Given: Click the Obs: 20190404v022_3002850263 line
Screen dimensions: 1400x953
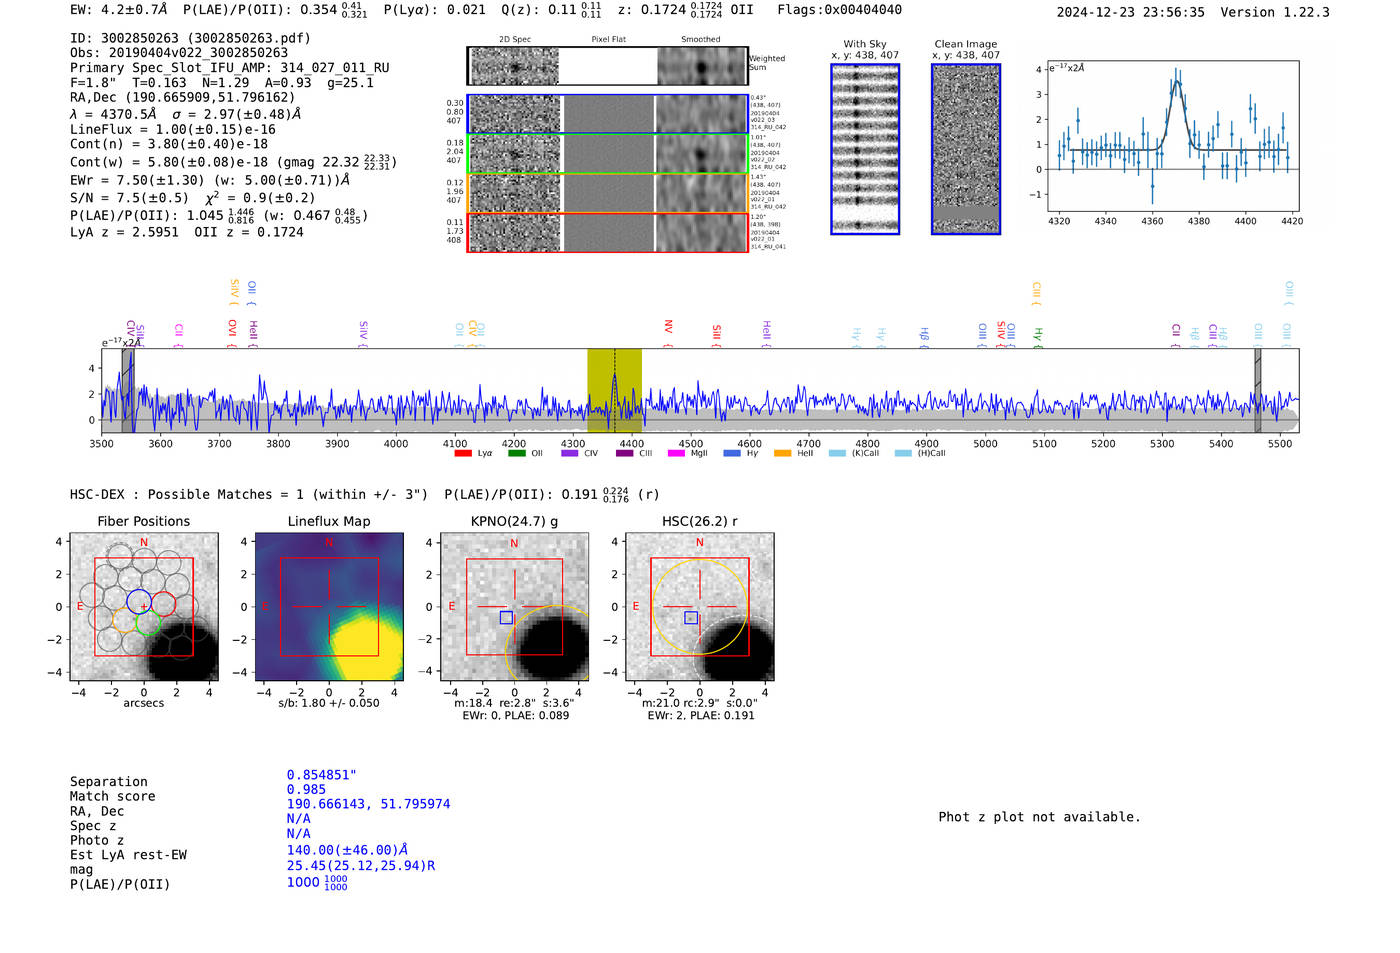Looking at the screenshot, I should [179, 53].
